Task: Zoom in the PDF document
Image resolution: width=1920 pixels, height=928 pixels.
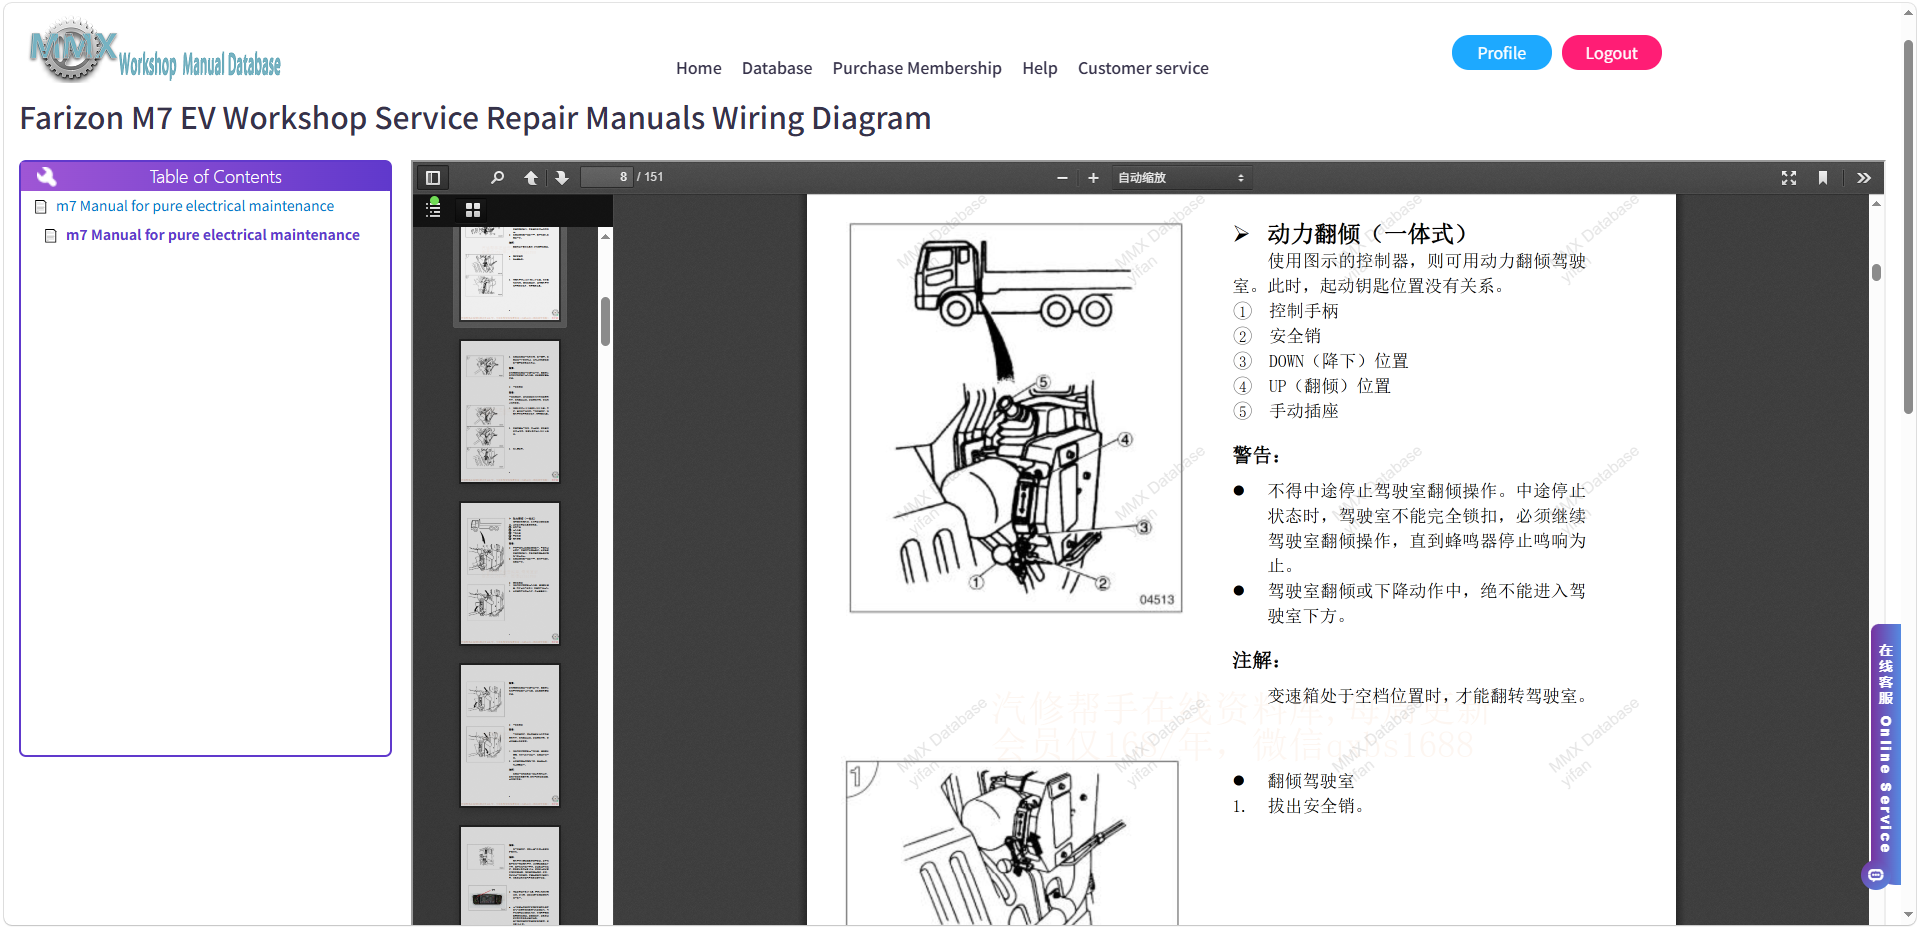Action: [1093, 178]
